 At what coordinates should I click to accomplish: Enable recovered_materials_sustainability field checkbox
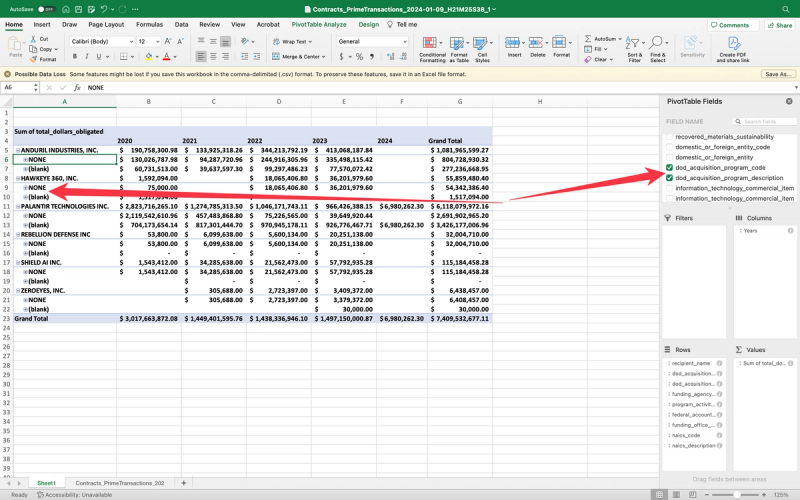point(669,136)
